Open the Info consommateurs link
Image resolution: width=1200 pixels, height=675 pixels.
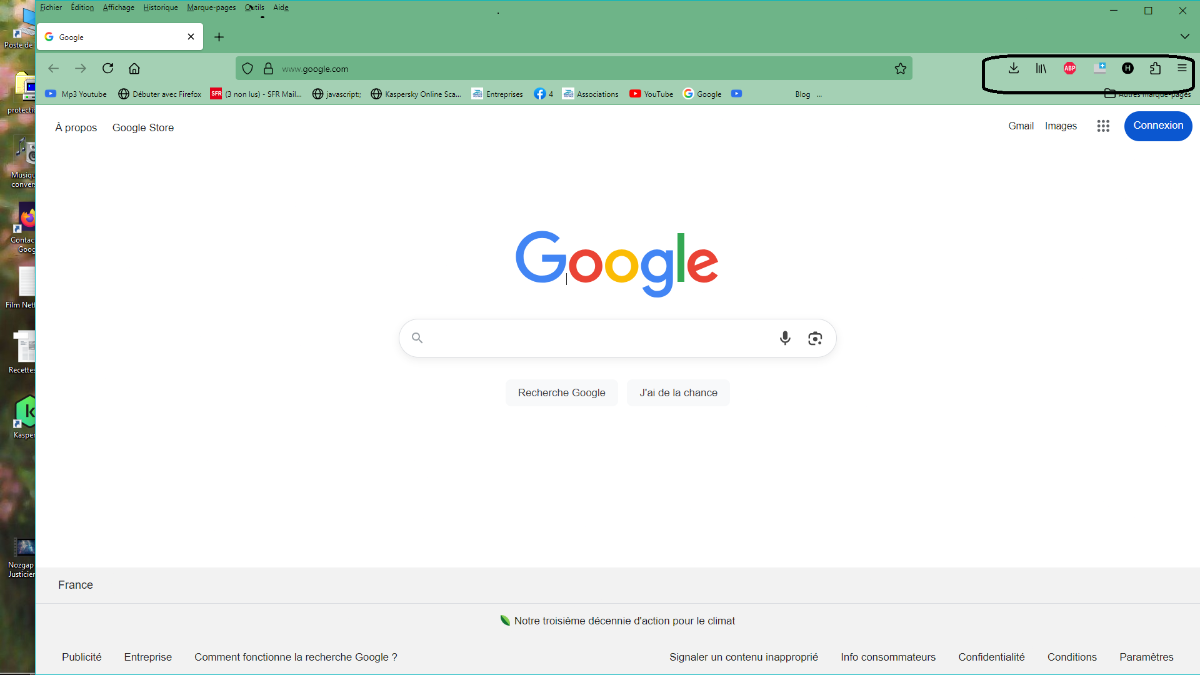tap(888, 657)
